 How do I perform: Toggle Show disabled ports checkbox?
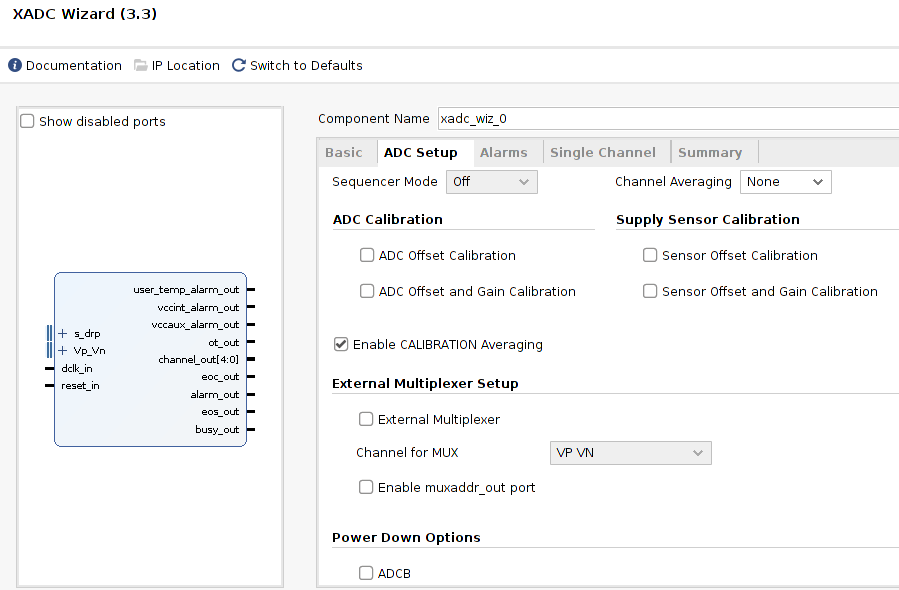pos(27,121)
